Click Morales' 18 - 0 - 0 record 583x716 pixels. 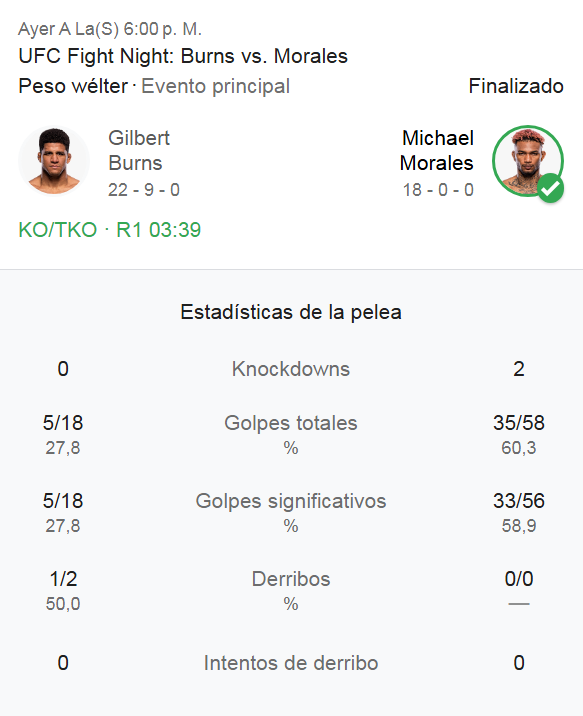[x=438, y=190]
